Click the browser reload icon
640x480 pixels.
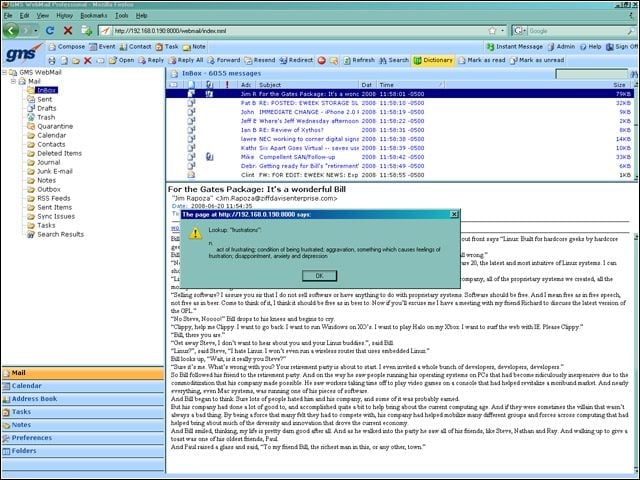tap(50, 31)
